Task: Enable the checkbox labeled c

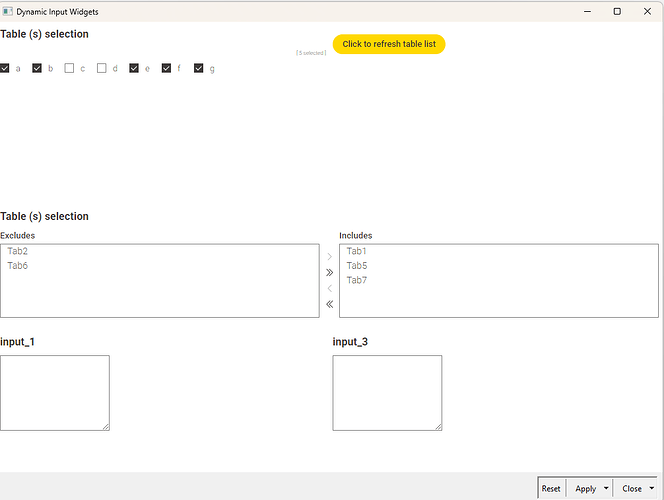Action: [x=69, y=68]
